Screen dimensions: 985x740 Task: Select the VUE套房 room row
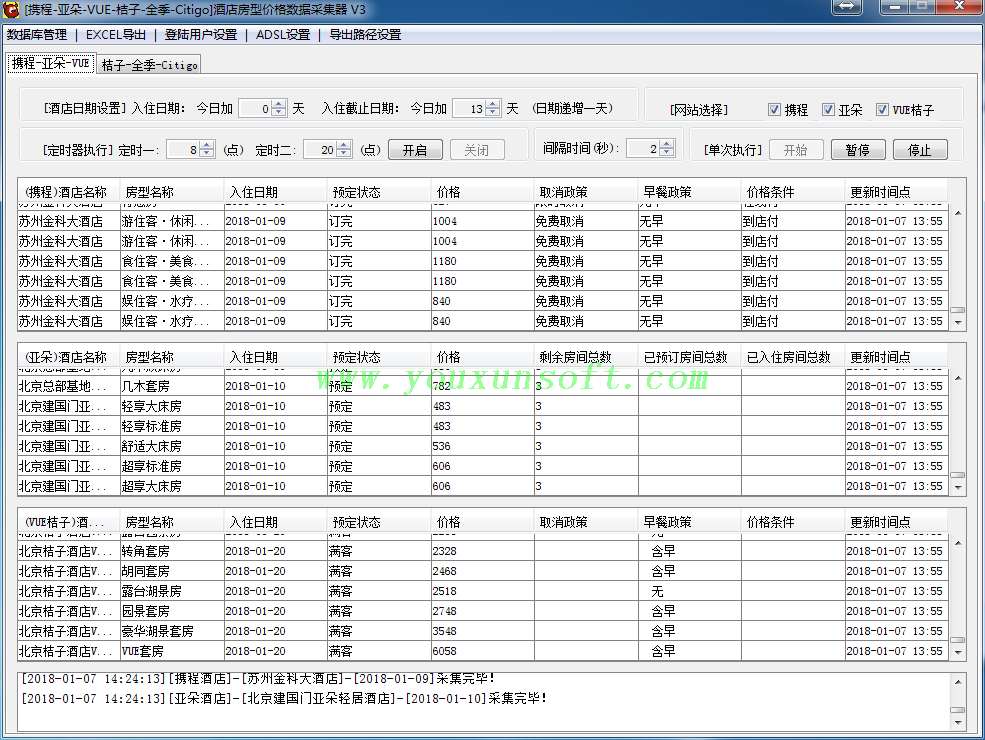[482, 651]
